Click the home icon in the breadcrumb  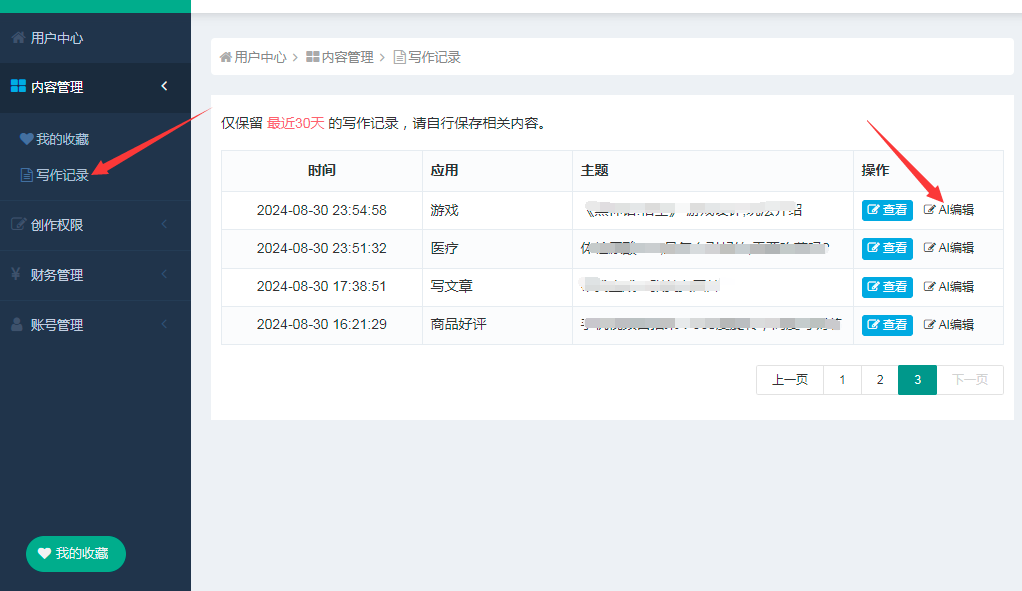(226, 57)
